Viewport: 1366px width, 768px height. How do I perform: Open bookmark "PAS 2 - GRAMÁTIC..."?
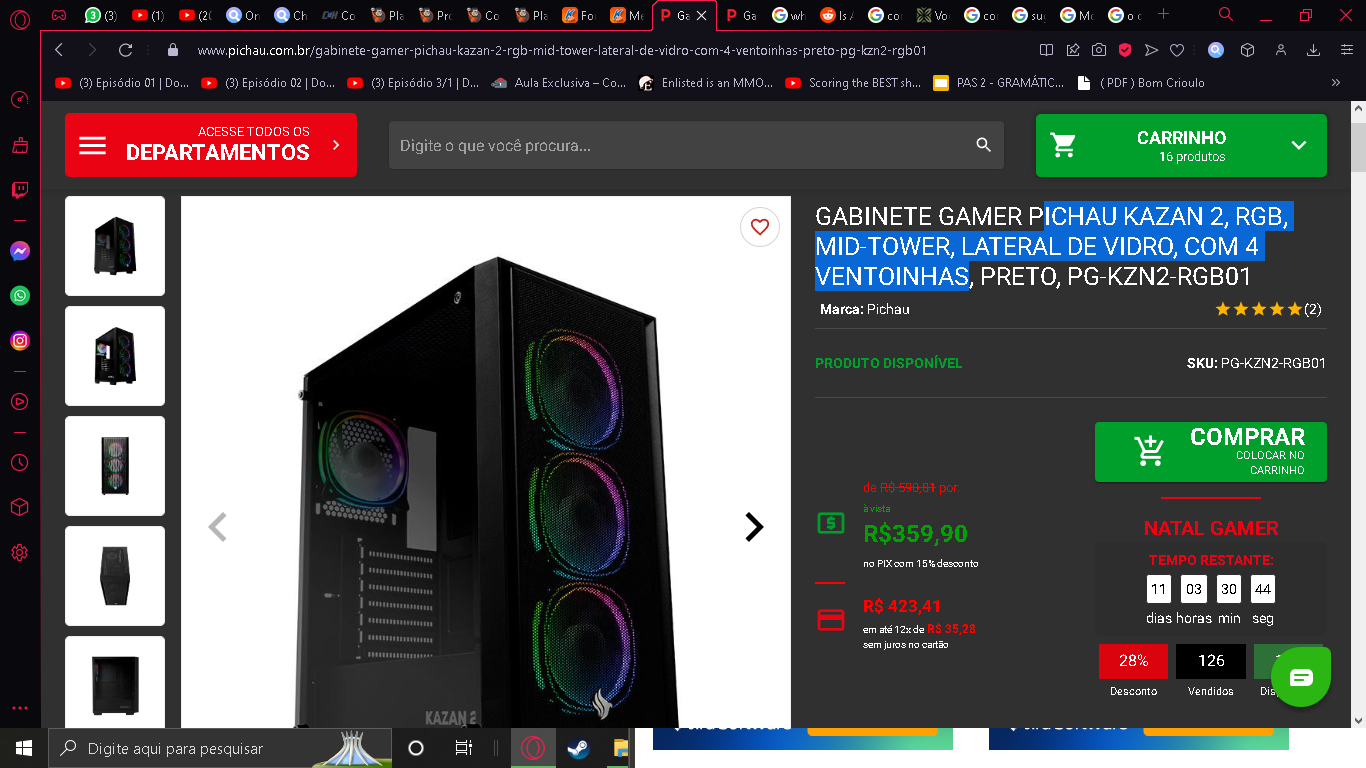coord(998,83)
